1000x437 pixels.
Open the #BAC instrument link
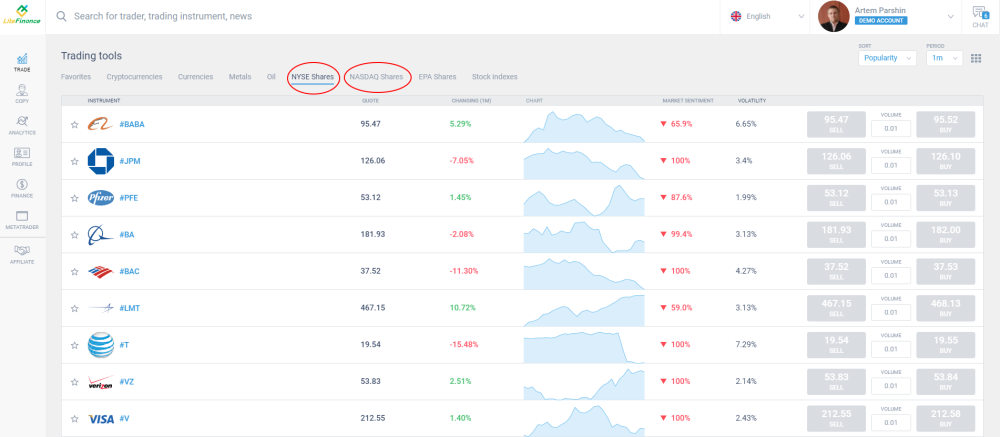point(129,272)
